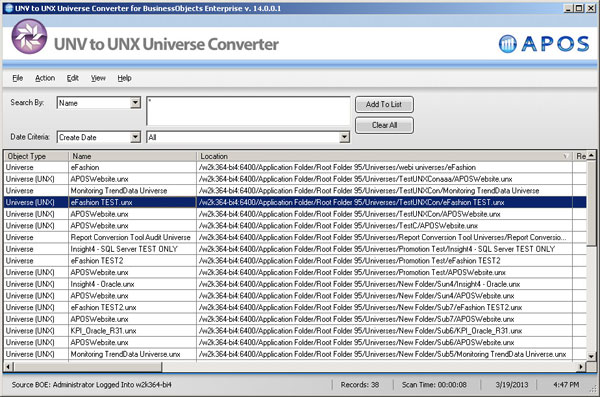Maximize the converter window
The height and width of the screenshot is (397, 600).
[579, 8]
